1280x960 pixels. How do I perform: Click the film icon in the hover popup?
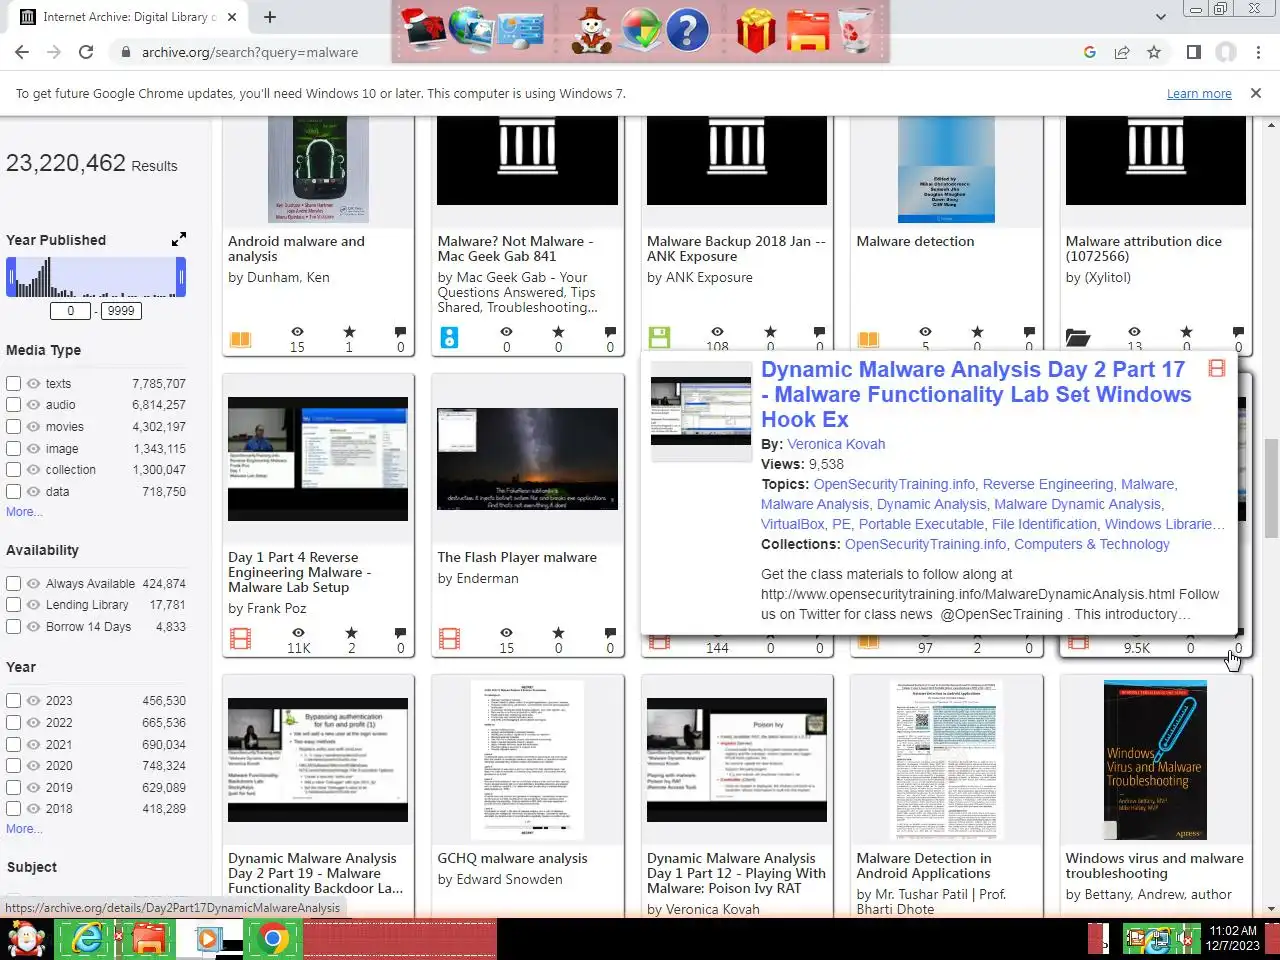1217,368
